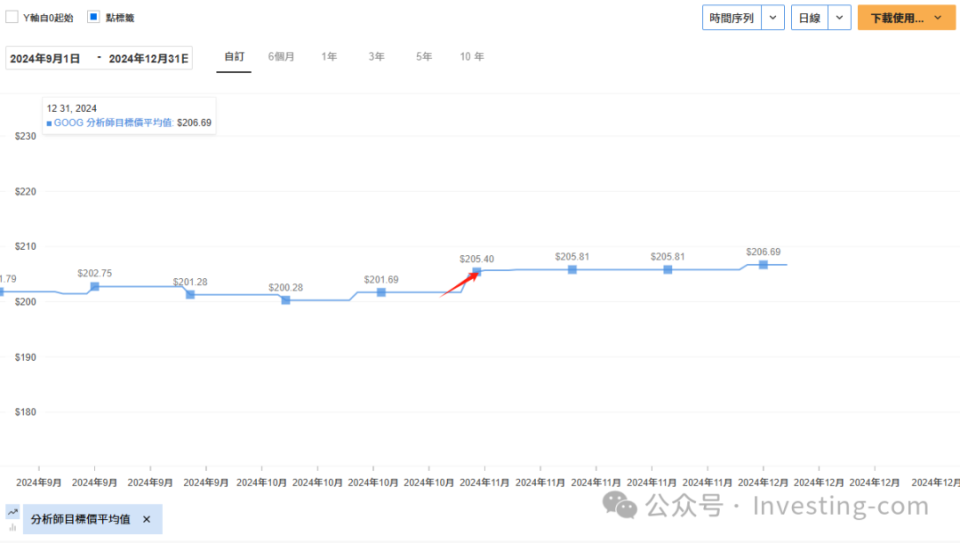Uncheck the 點標籤 checkbox

(x=93, y=17)
